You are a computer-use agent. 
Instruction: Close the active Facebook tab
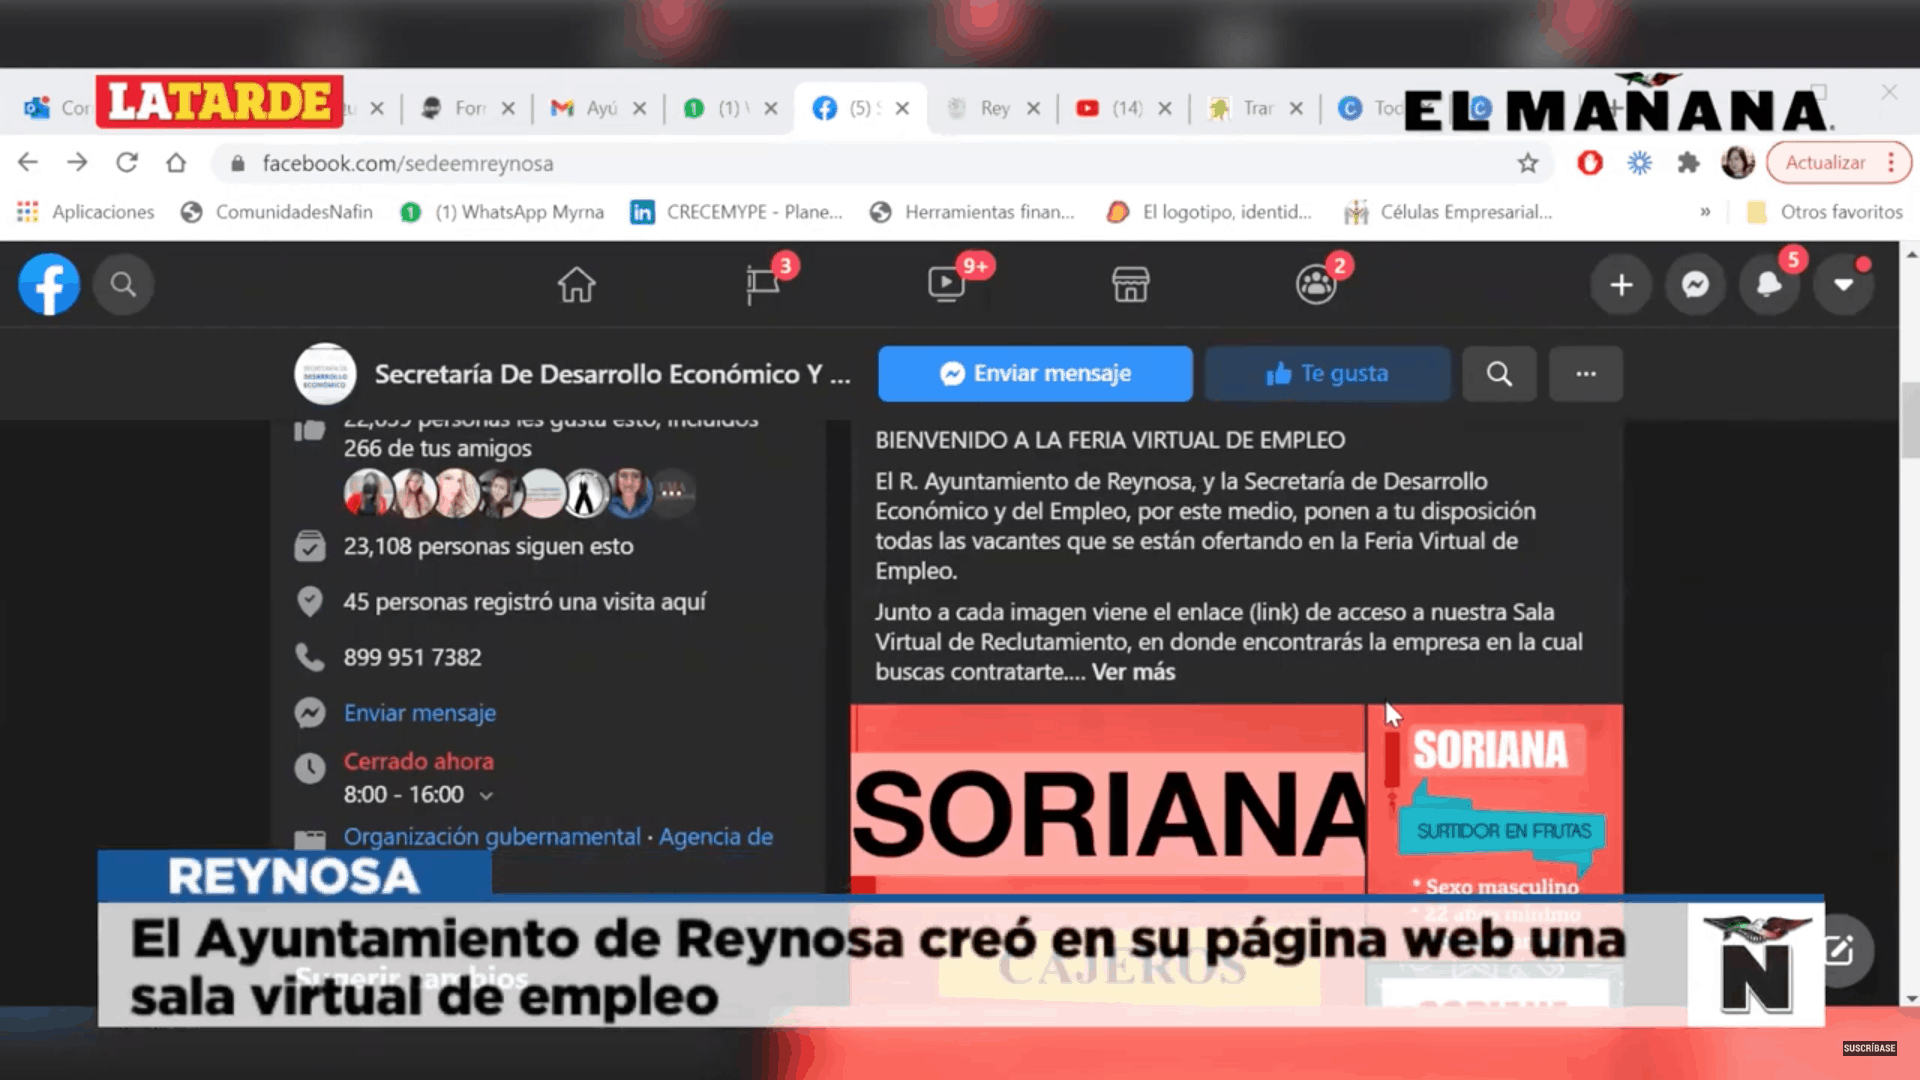(x=902, y=108)
